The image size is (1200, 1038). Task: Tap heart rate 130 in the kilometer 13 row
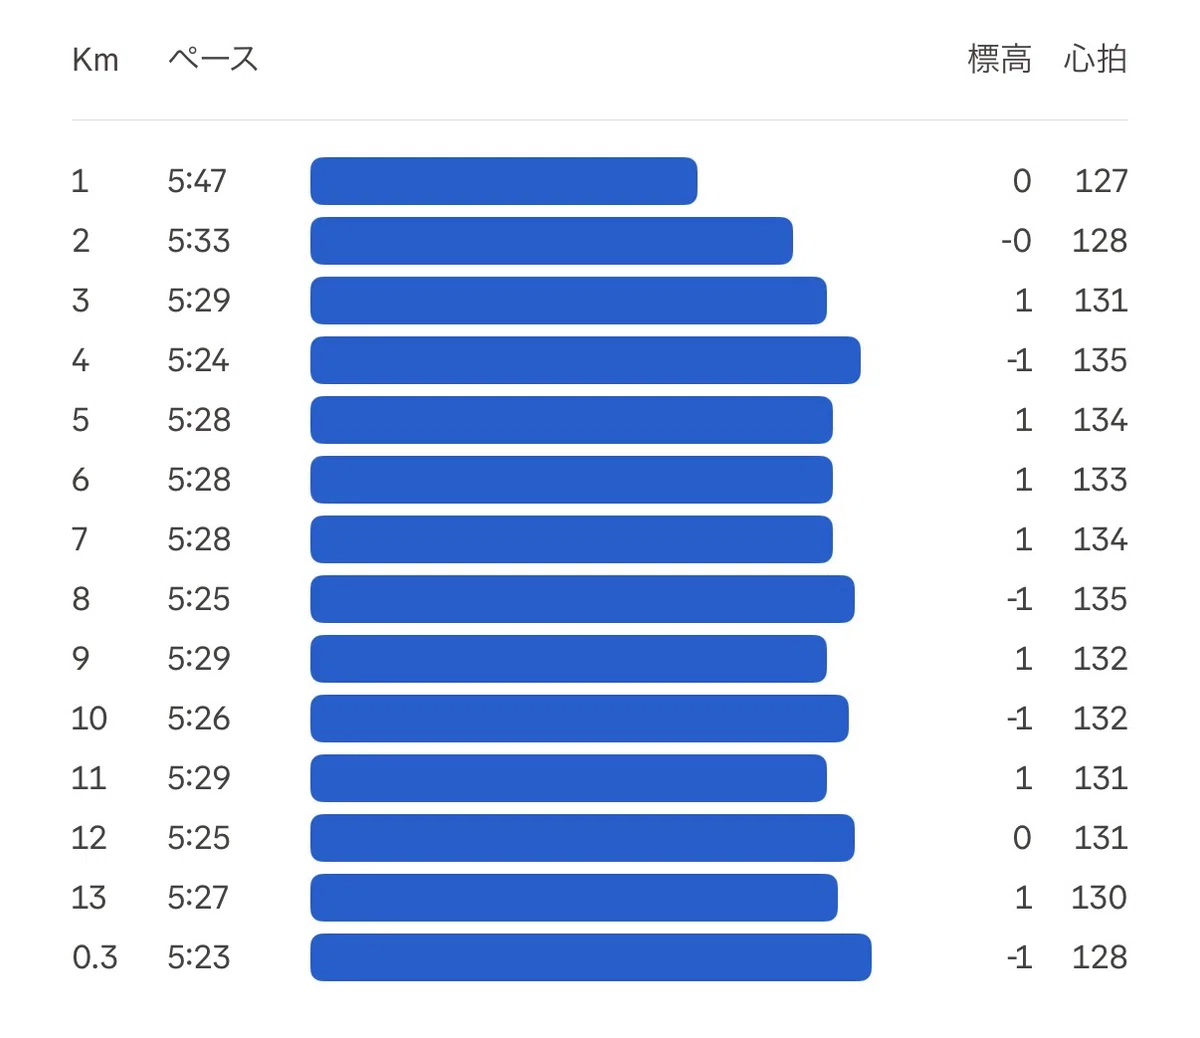[x=1099, y=897]
